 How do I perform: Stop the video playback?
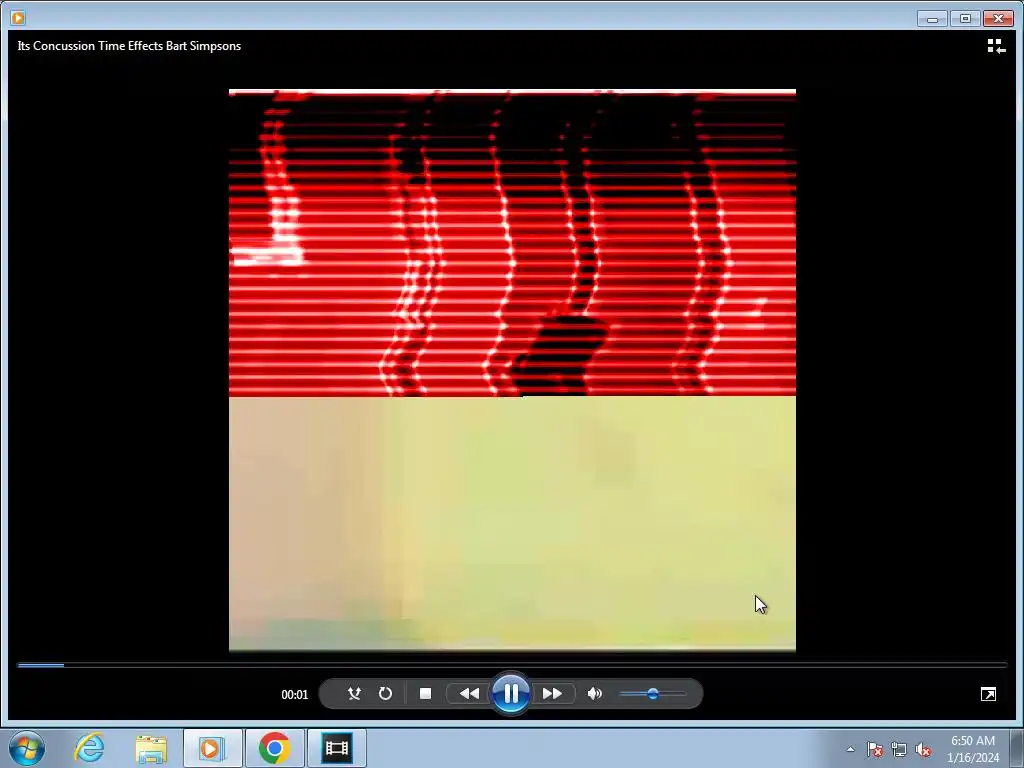coord(425,694)
